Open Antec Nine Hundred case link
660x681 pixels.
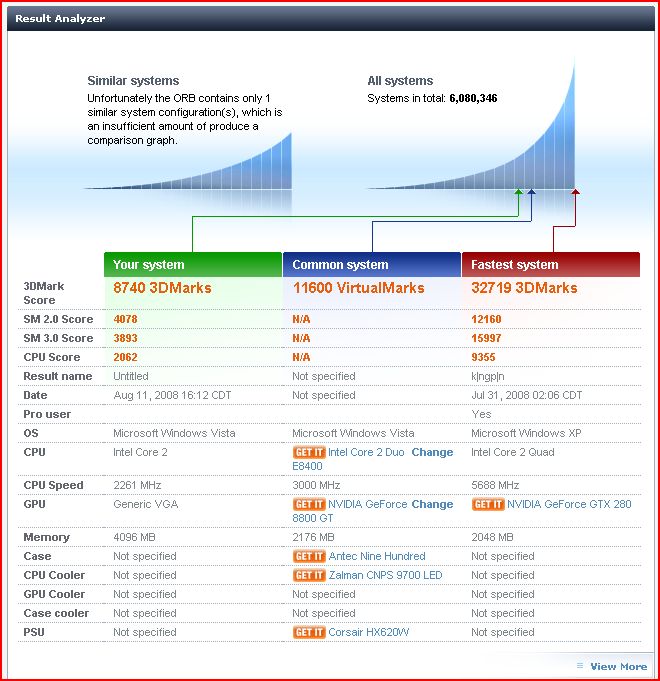[377, 556]
